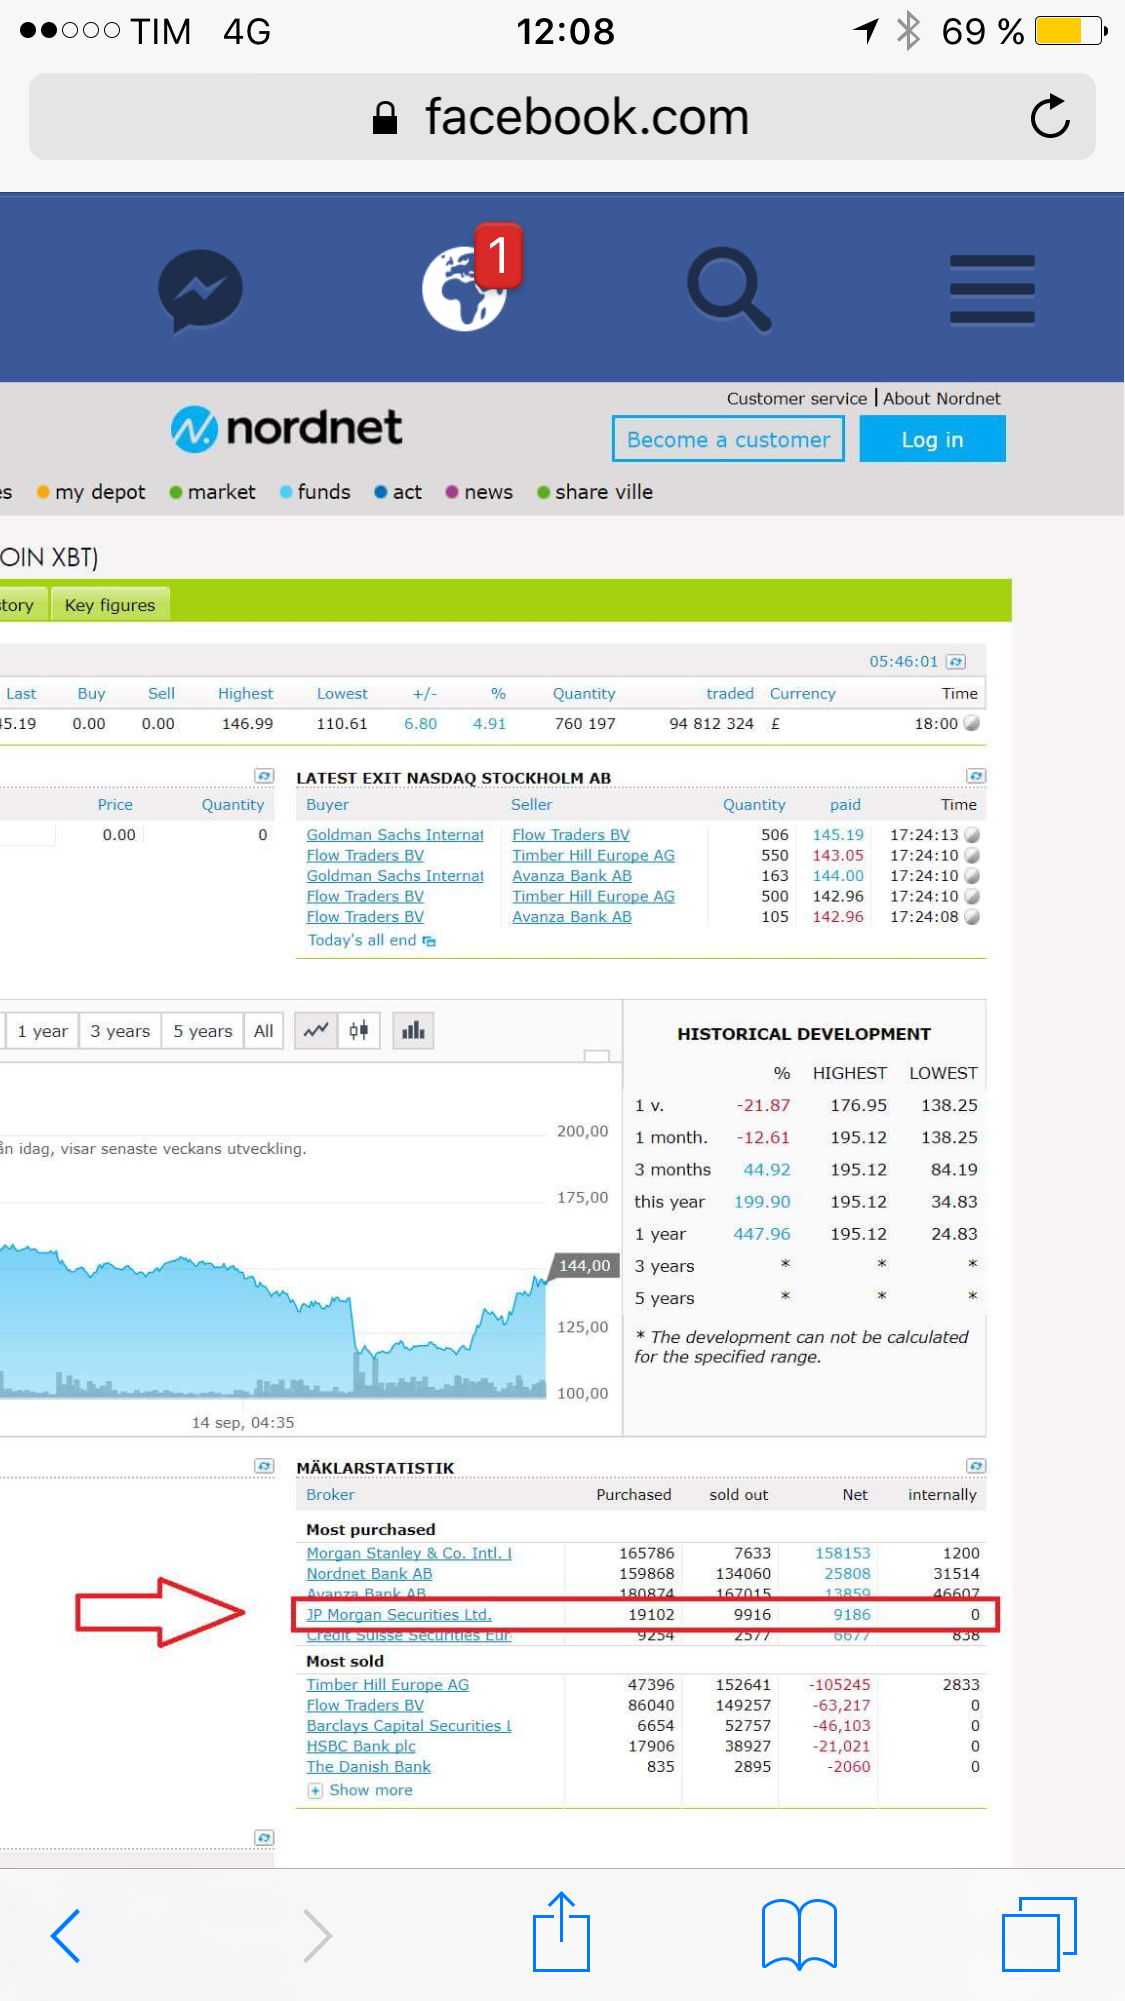
Task: Open notifications globe icon
Action: click(465, 288)
